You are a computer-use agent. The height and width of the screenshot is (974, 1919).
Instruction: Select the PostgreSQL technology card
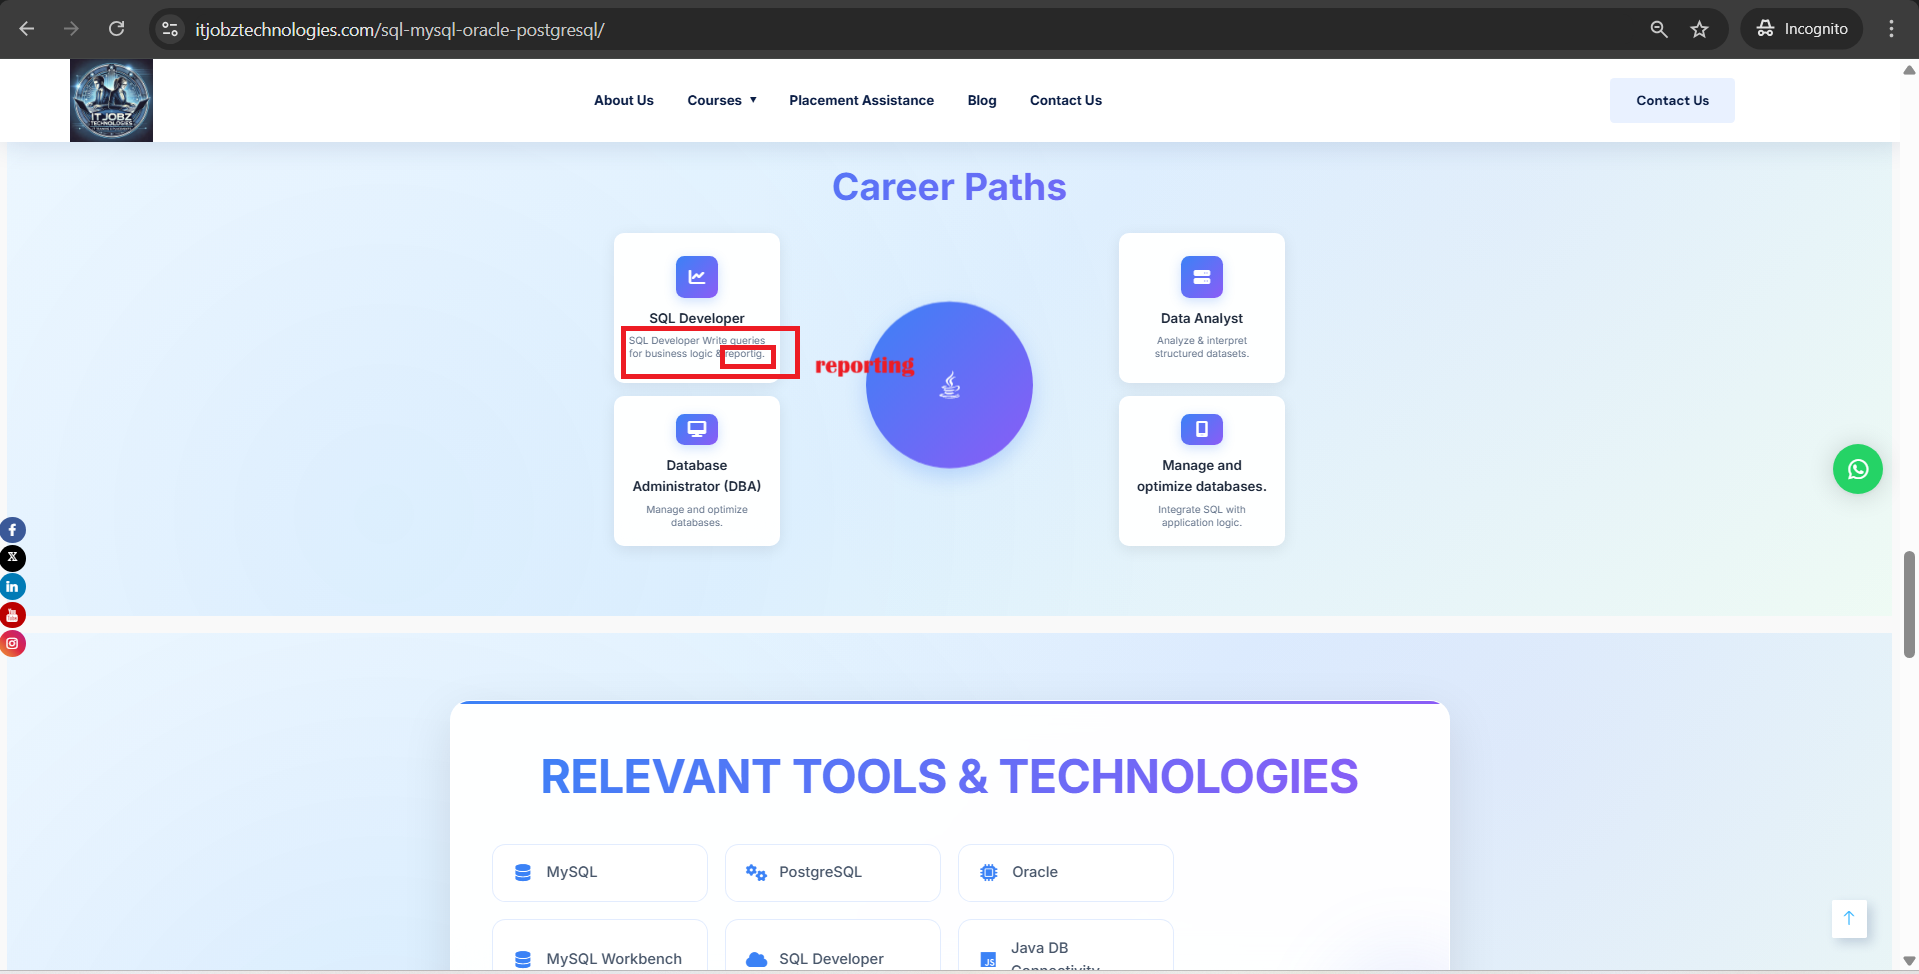click(832, 872)
